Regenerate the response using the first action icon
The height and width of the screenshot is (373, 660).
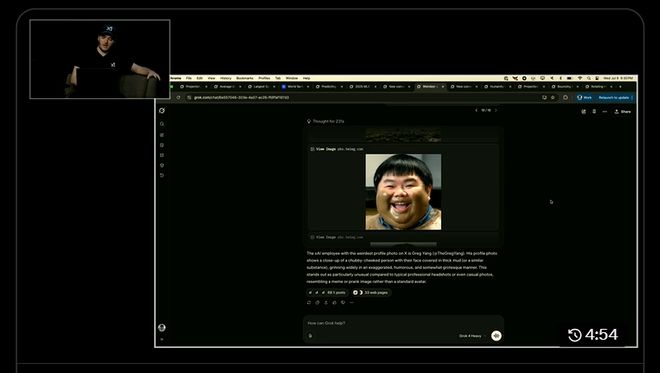pyautogui.click(x=309, y=302)
